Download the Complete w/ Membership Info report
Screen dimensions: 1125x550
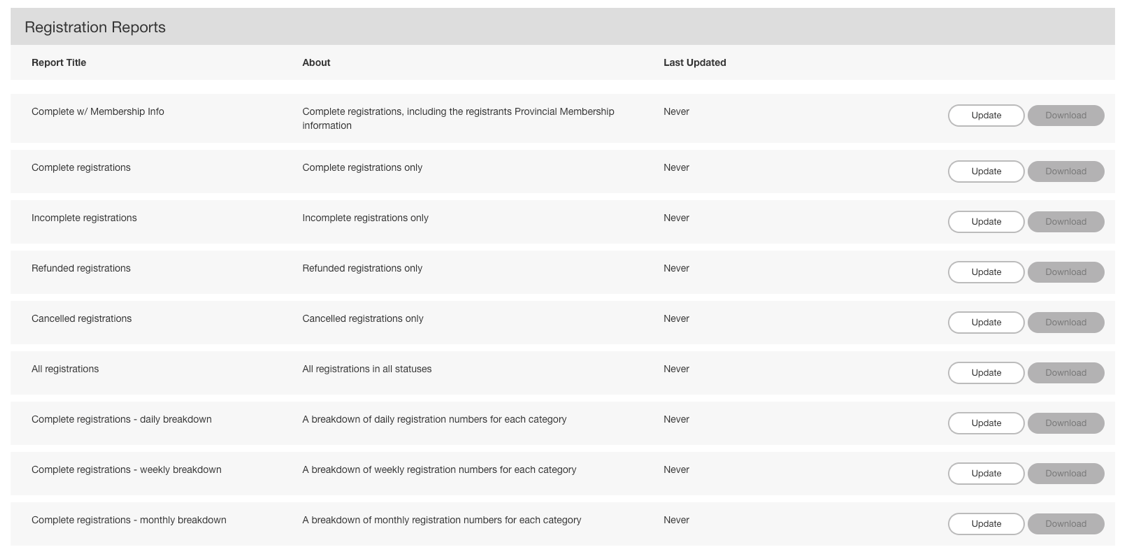1065,116
